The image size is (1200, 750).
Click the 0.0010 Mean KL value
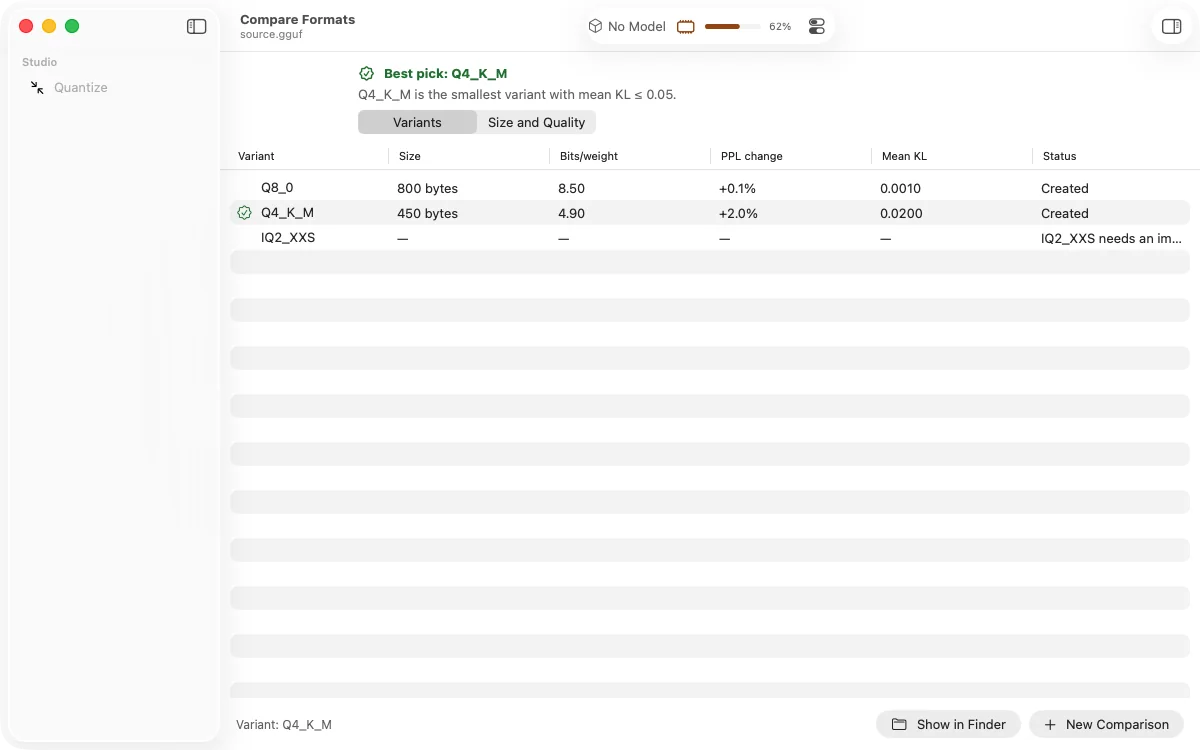tap(901, 188)
